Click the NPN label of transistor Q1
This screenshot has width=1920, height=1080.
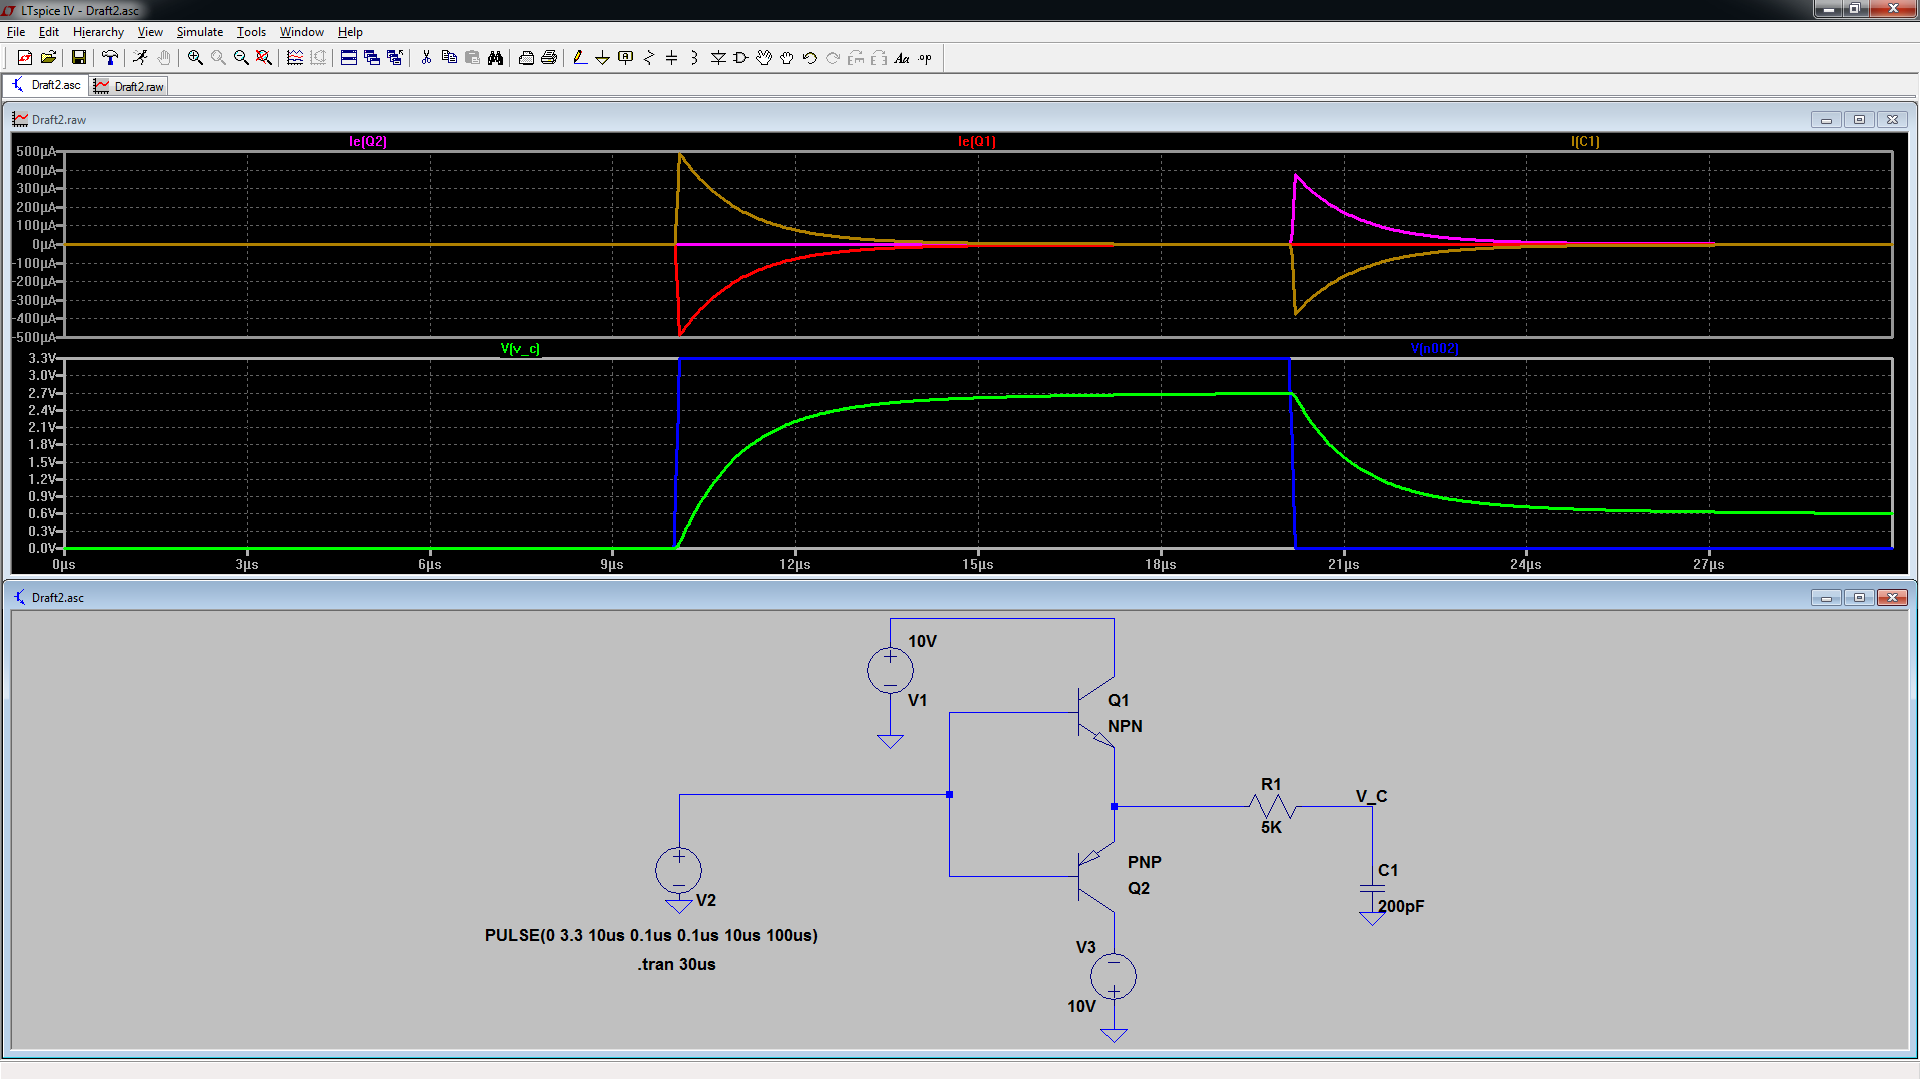coord(1125,726)
